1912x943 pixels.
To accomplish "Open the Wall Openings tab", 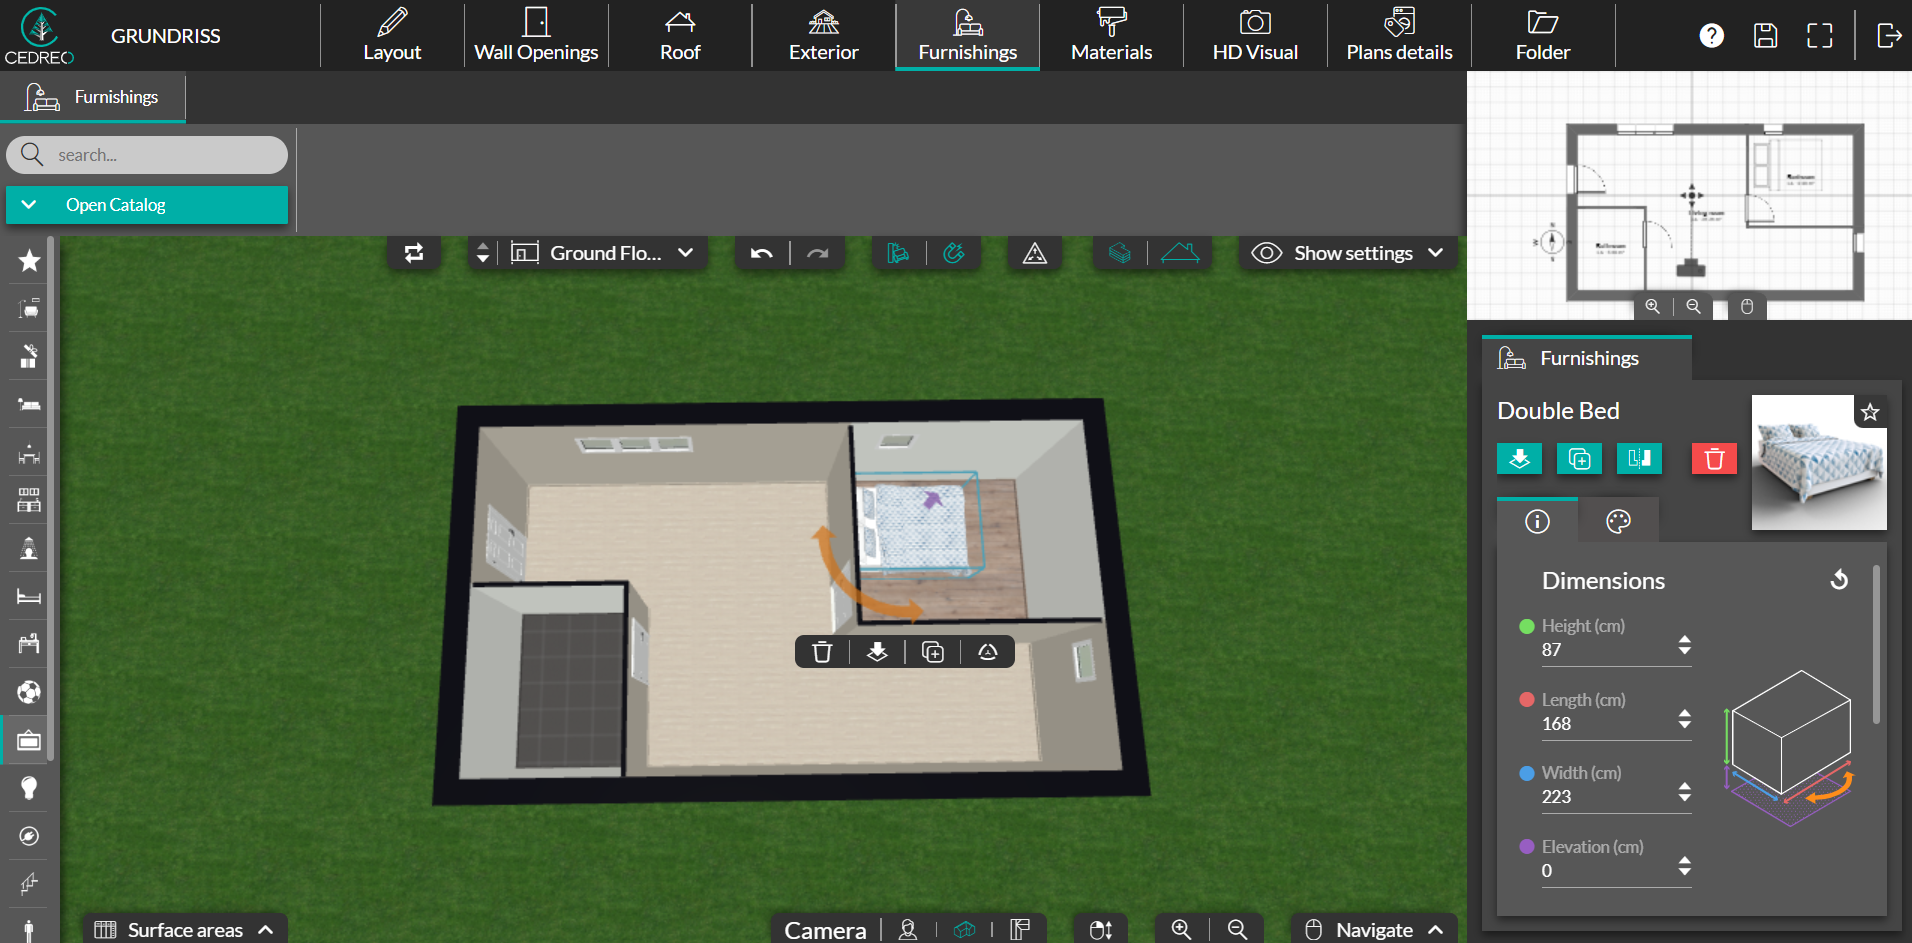I will tap(536, 36).
